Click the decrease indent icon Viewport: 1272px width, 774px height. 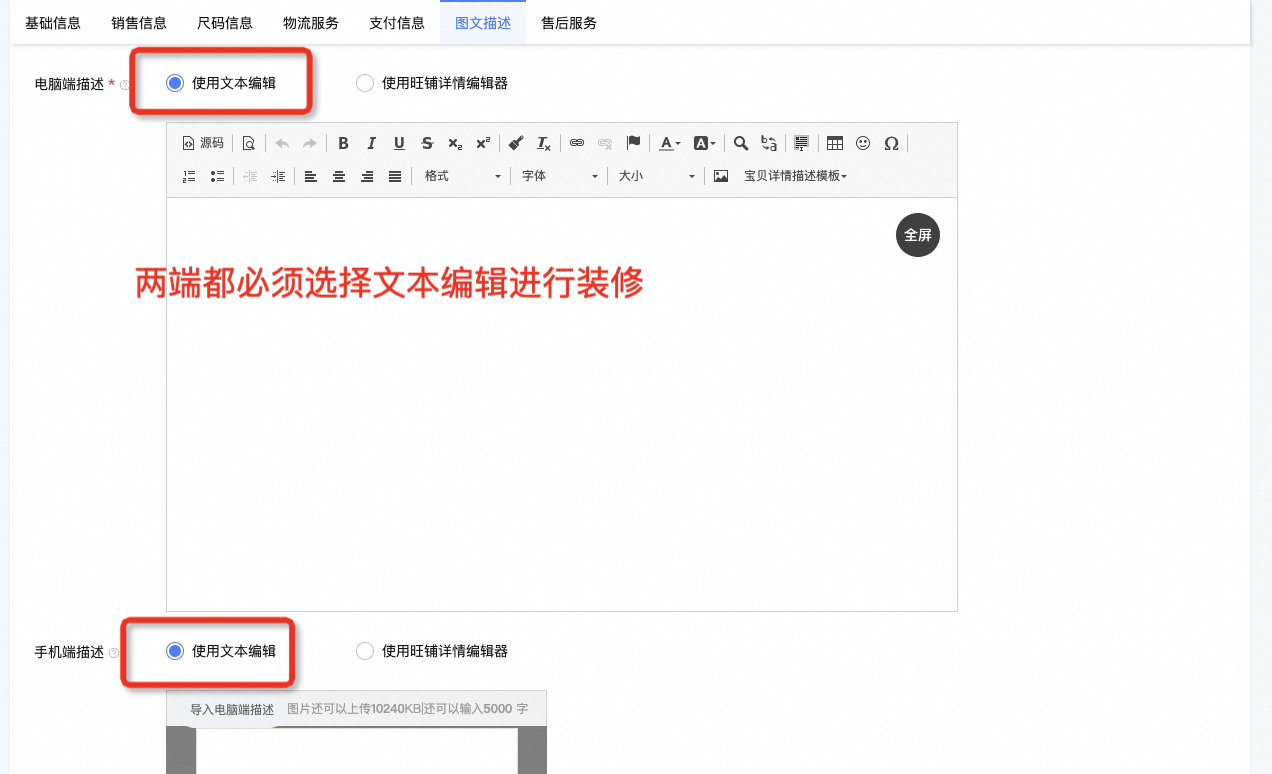coord(250,176)
